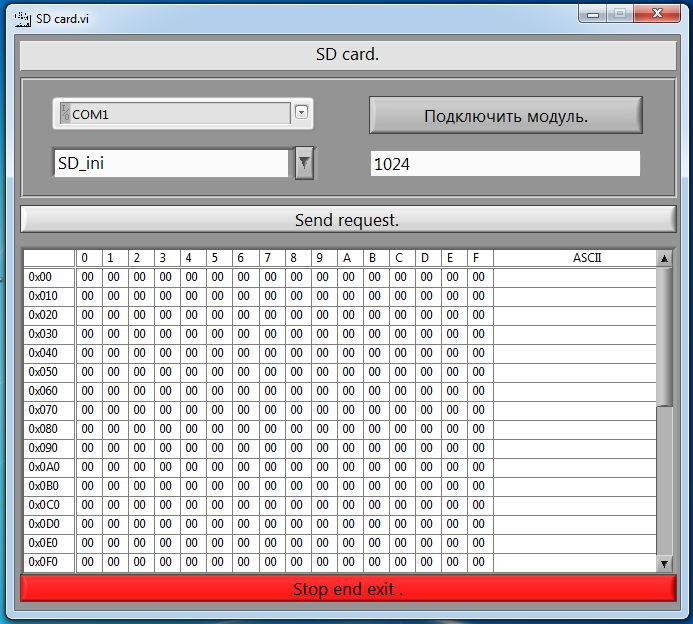Click the SD card. title banner
693x624 pixels.
tap(347, 55)
